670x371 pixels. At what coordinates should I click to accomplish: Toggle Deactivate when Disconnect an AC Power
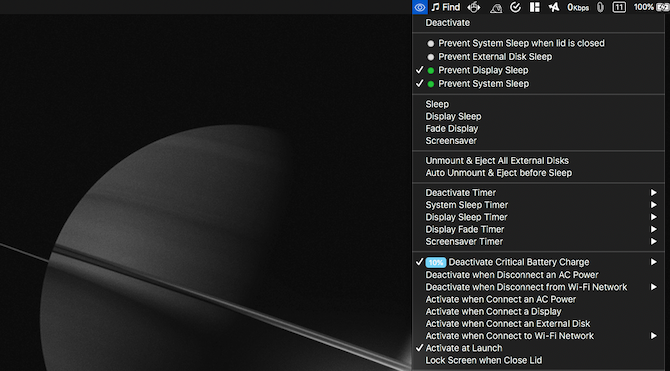(x=538, y=275)
